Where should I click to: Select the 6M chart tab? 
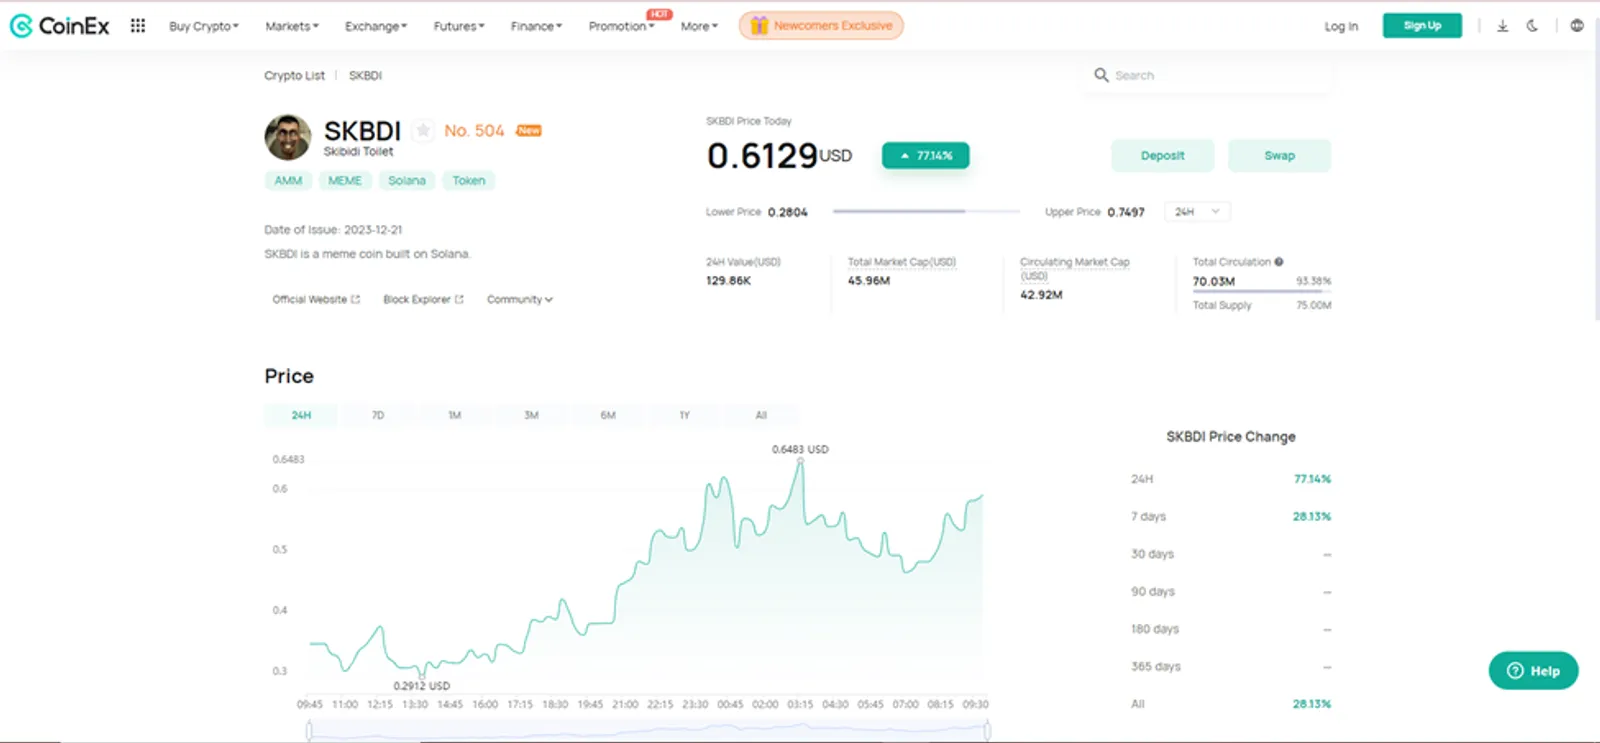click(608, 415)
